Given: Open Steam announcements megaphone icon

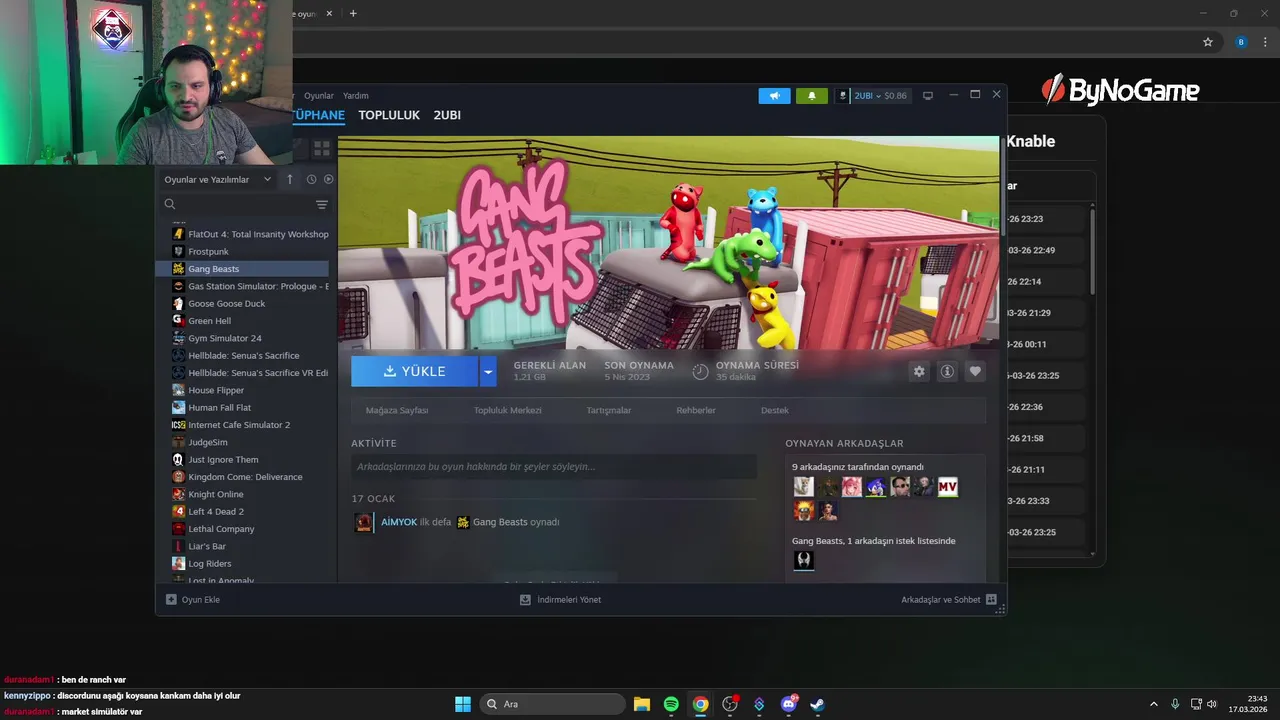Looking at the screenshot, I should pyautogui.click(x=774, y=96).
